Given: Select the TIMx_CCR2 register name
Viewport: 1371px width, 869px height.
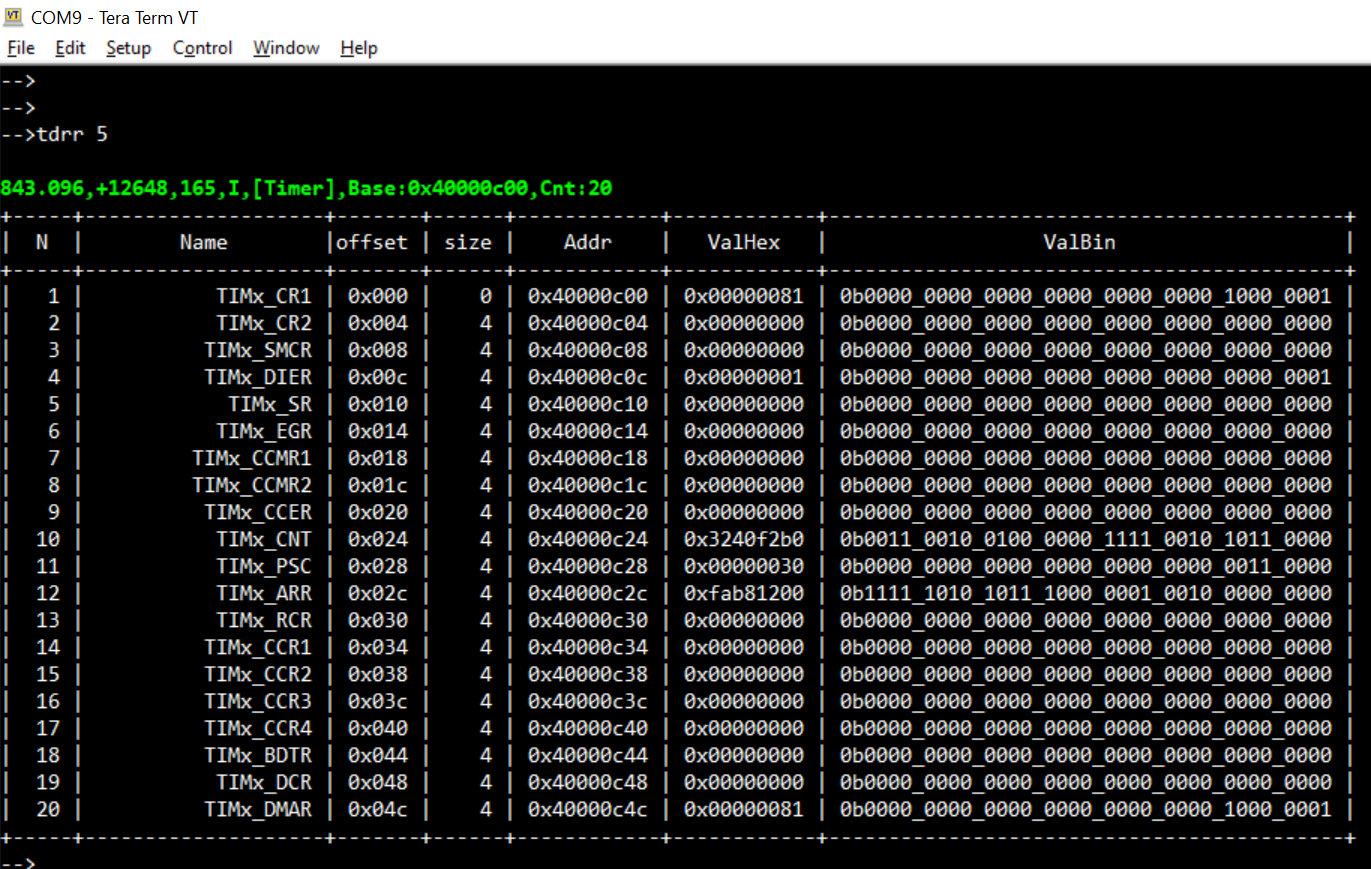Looking at the screenshot, I should pos(258,674).
